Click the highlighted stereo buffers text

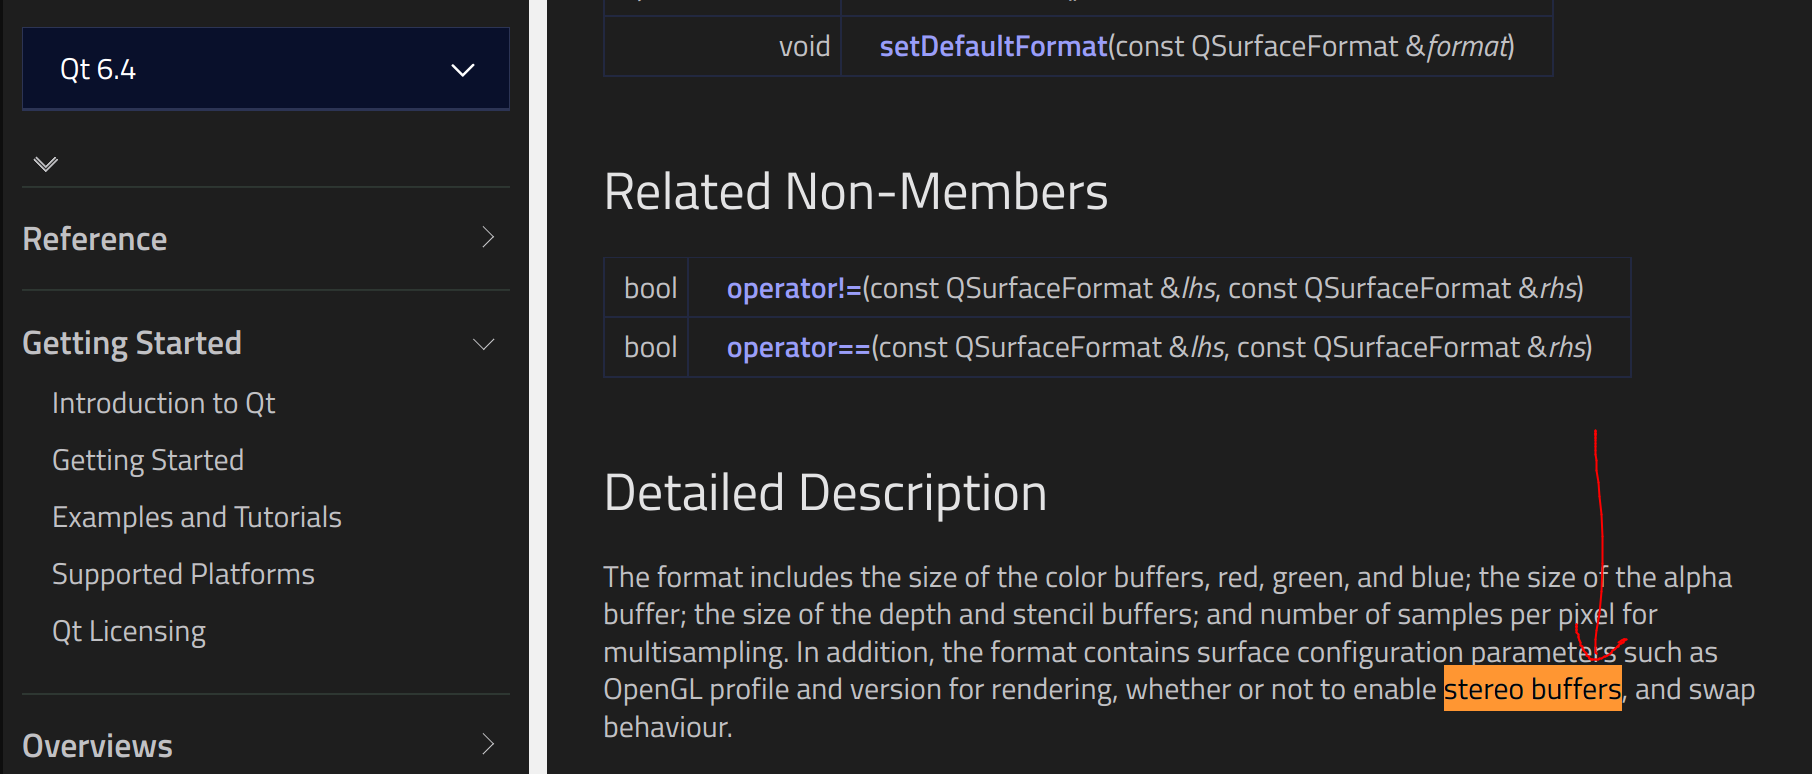pos(1532,689)
